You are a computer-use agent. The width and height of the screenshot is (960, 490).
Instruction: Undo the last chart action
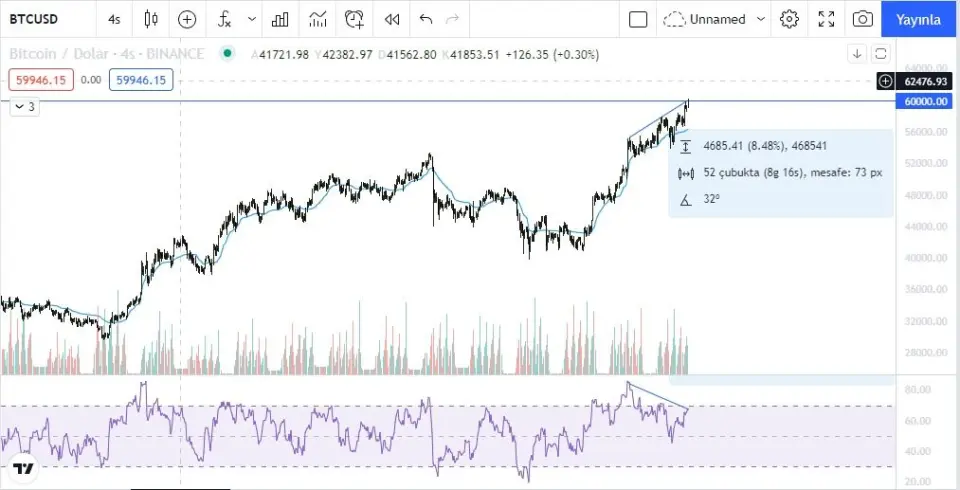click(427, 19)
